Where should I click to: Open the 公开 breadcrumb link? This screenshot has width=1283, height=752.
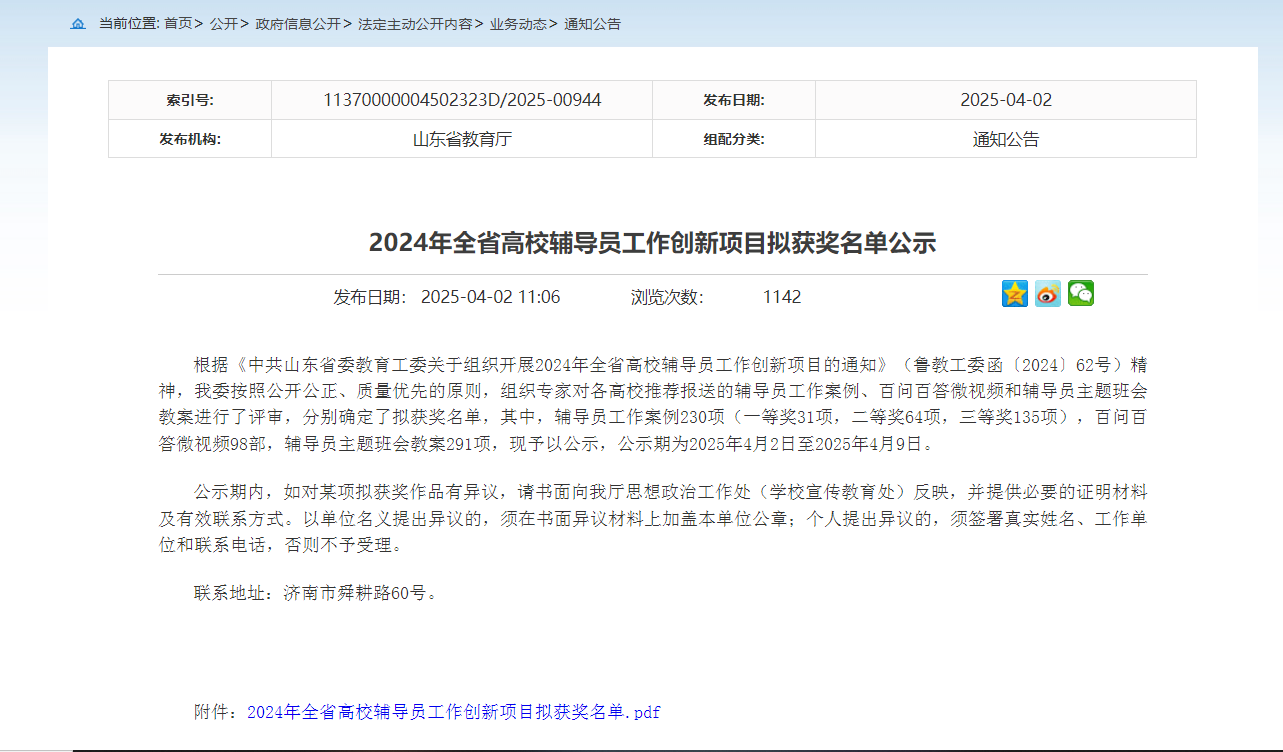(x=223, y=24)
